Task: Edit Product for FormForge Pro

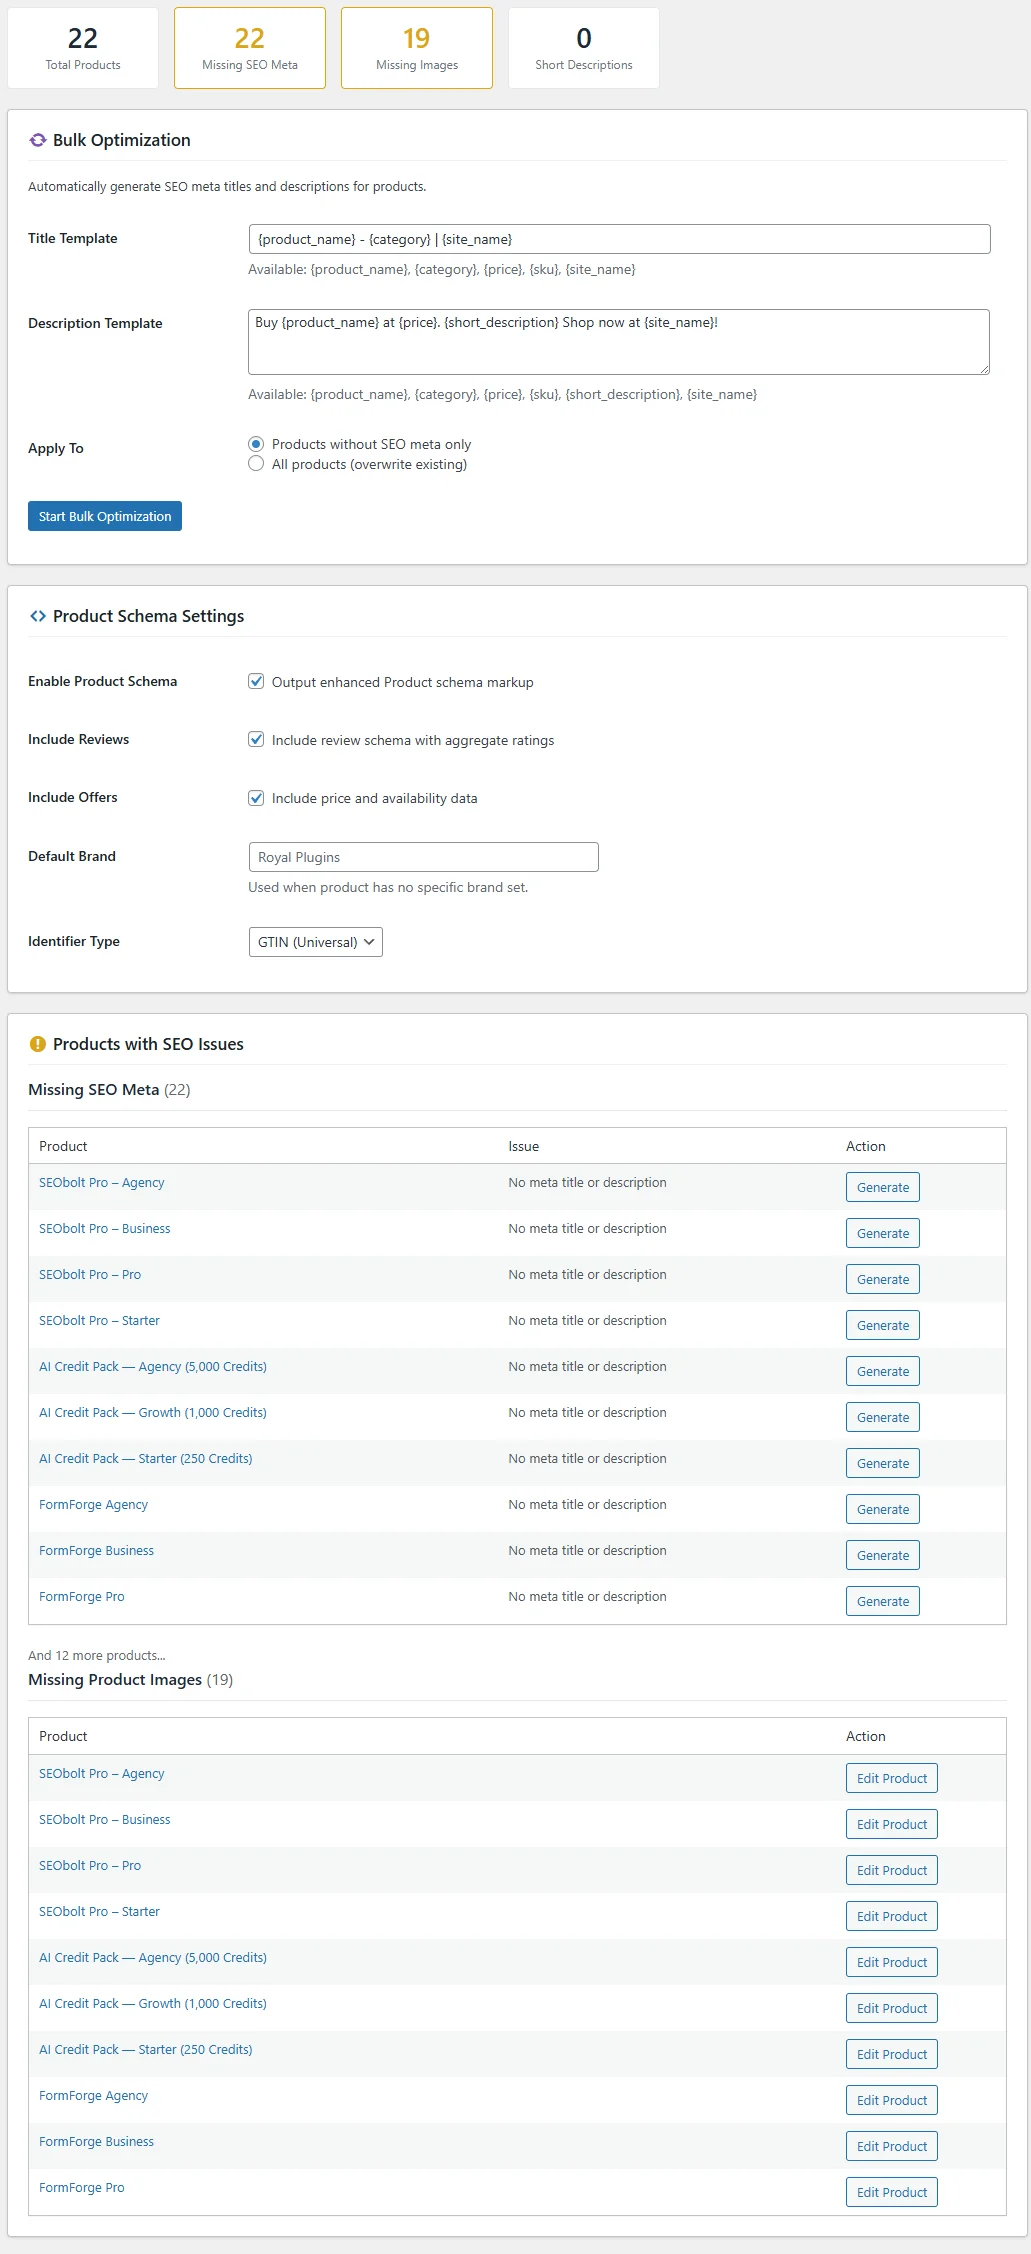Action: (x=892, y=2192)
